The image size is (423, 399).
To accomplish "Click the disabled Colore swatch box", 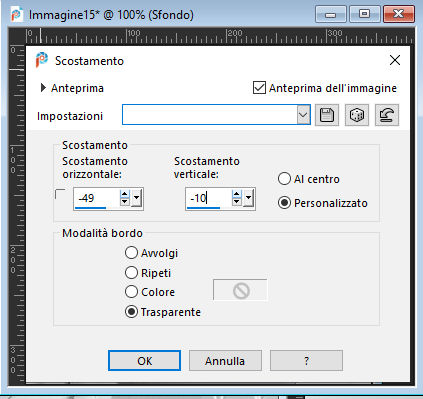I will click(x=240, y=290).
